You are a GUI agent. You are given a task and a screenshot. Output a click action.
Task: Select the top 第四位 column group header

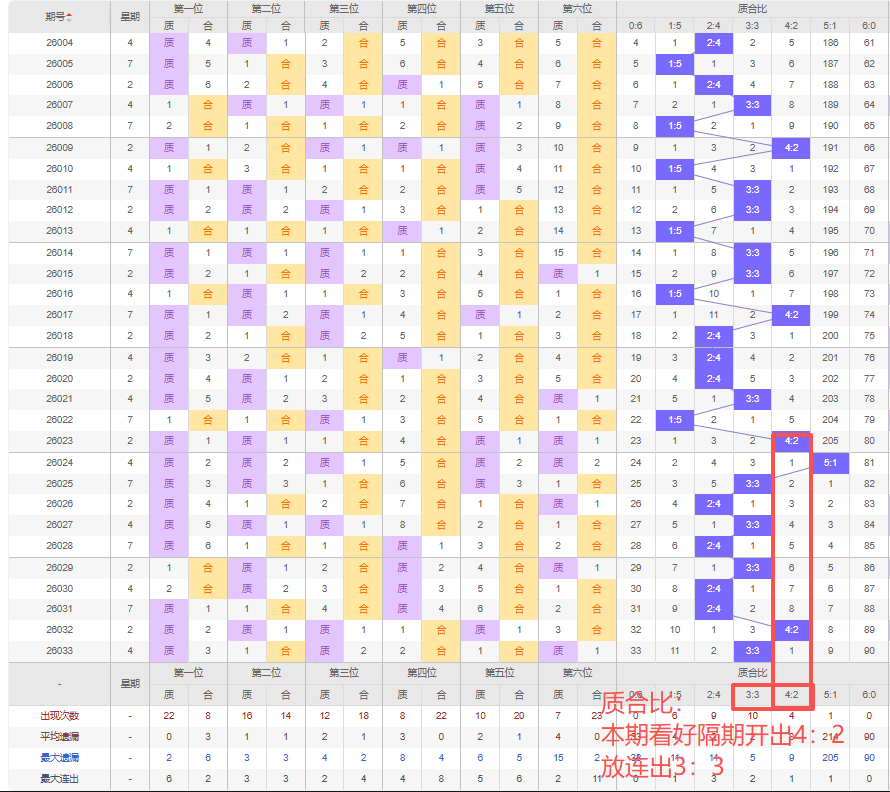tap(422, 9)
